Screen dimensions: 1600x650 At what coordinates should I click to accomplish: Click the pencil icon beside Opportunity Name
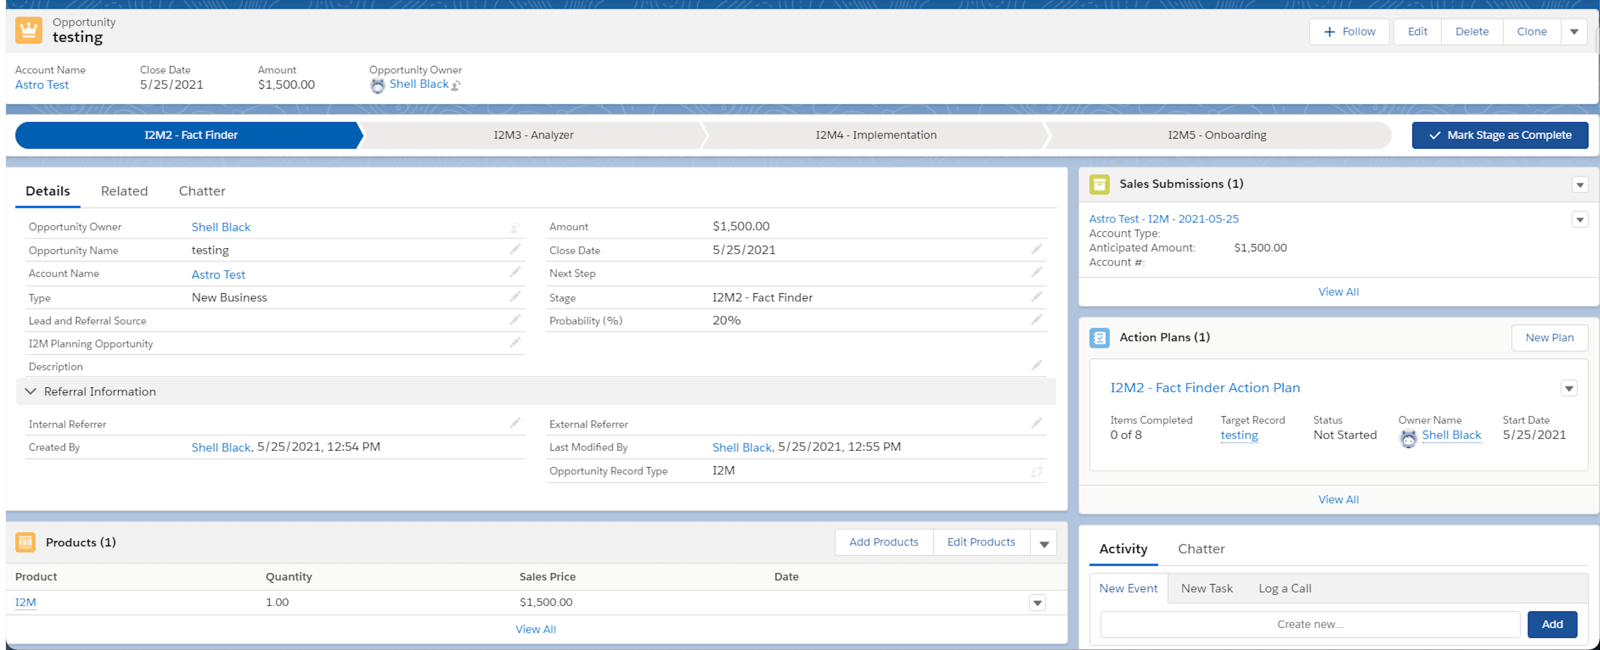[x=515, y=249]
